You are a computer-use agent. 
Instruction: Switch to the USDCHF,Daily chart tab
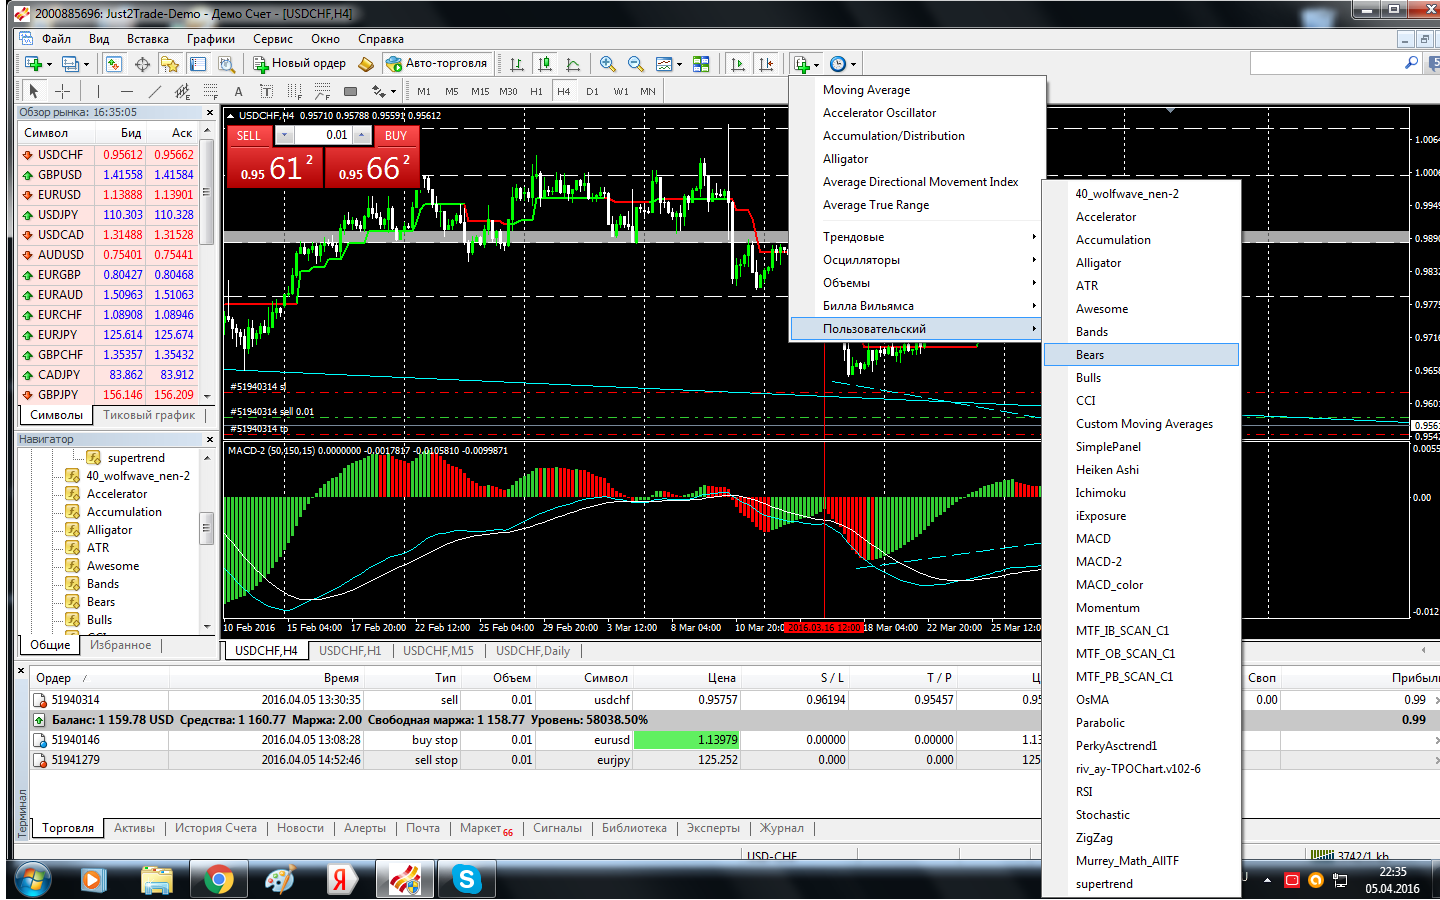pyautogui.click(x=533, y=650)
